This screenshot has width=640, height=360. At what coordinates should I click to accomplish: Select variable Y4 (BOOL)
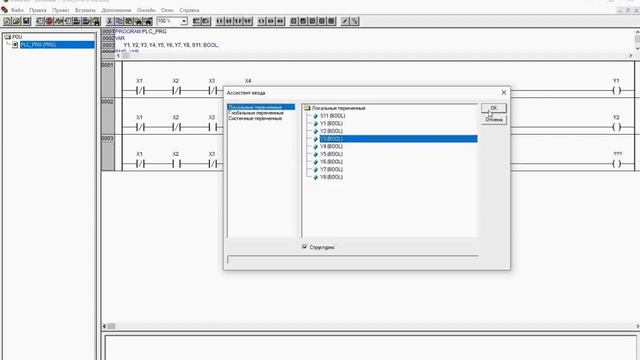331,146
